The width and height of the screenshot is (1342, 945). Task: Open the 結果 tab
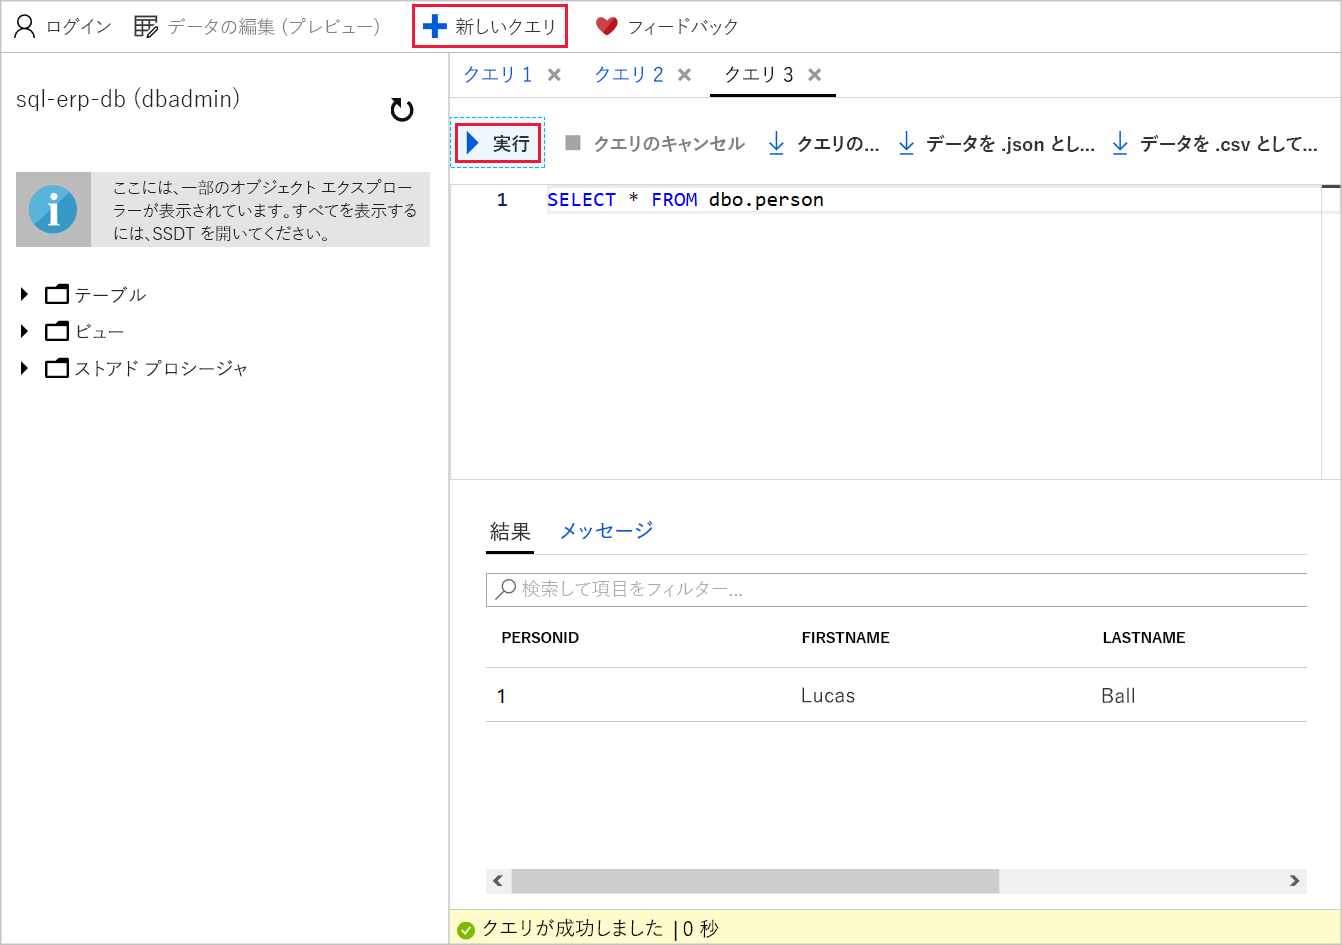click(x=510, y=532)
